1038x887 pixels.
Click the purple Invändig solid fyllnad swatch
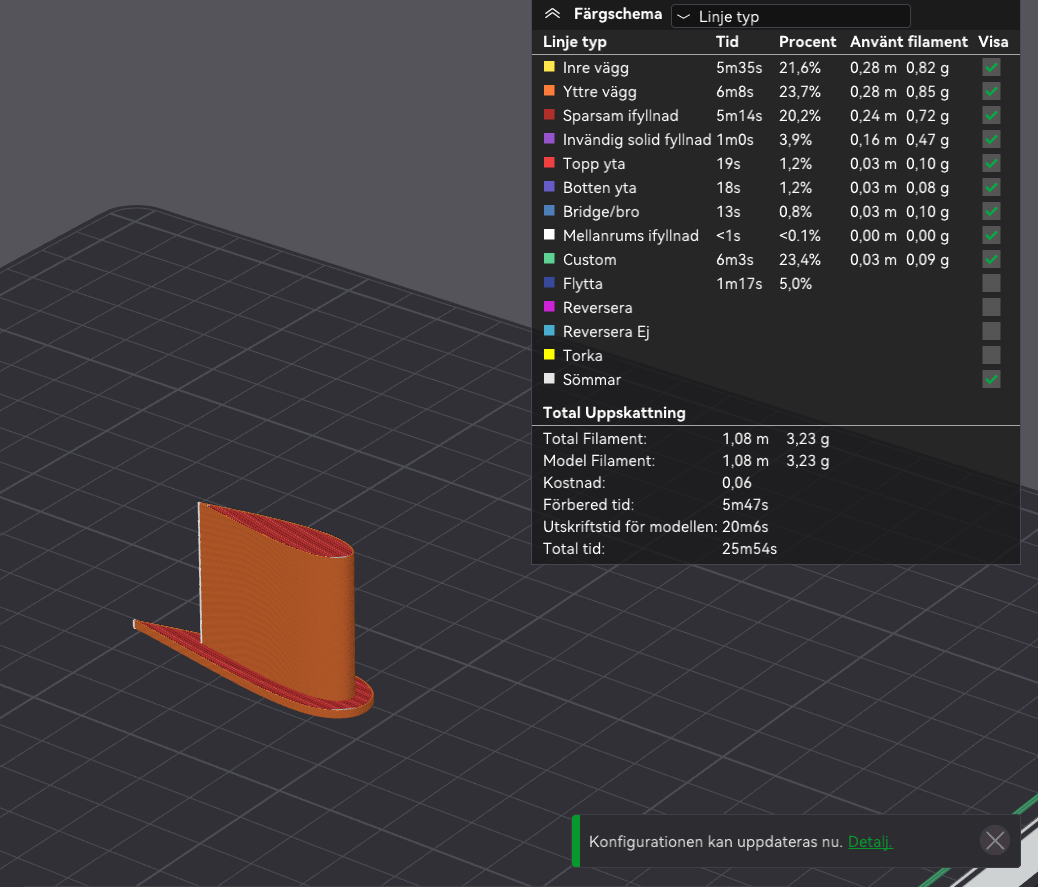(x=549, y=138)
